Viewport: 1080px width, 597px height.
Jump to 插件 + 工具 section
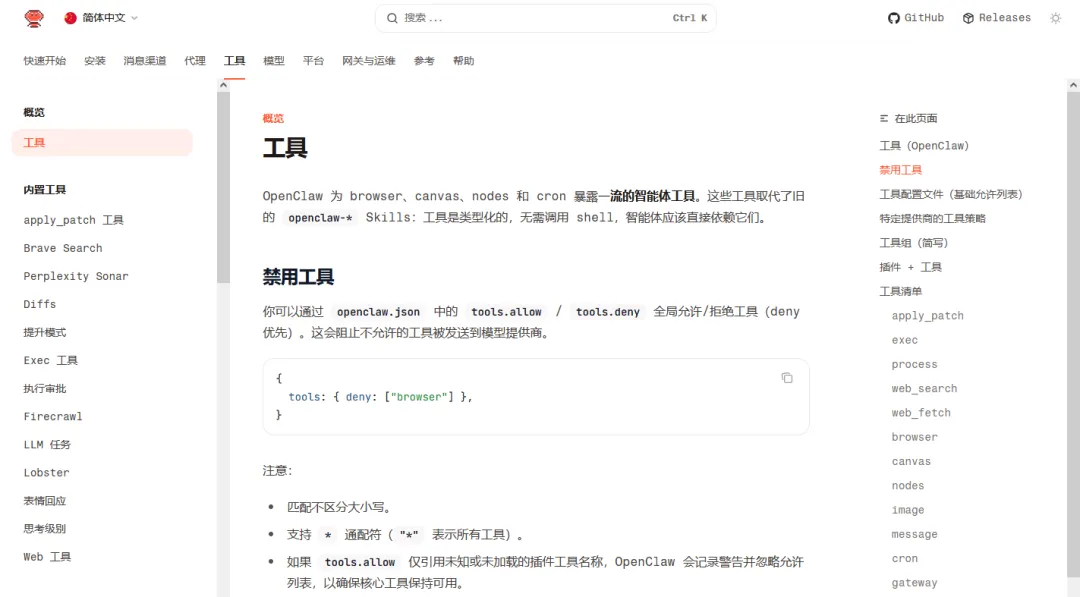click(x=911, y=267)
